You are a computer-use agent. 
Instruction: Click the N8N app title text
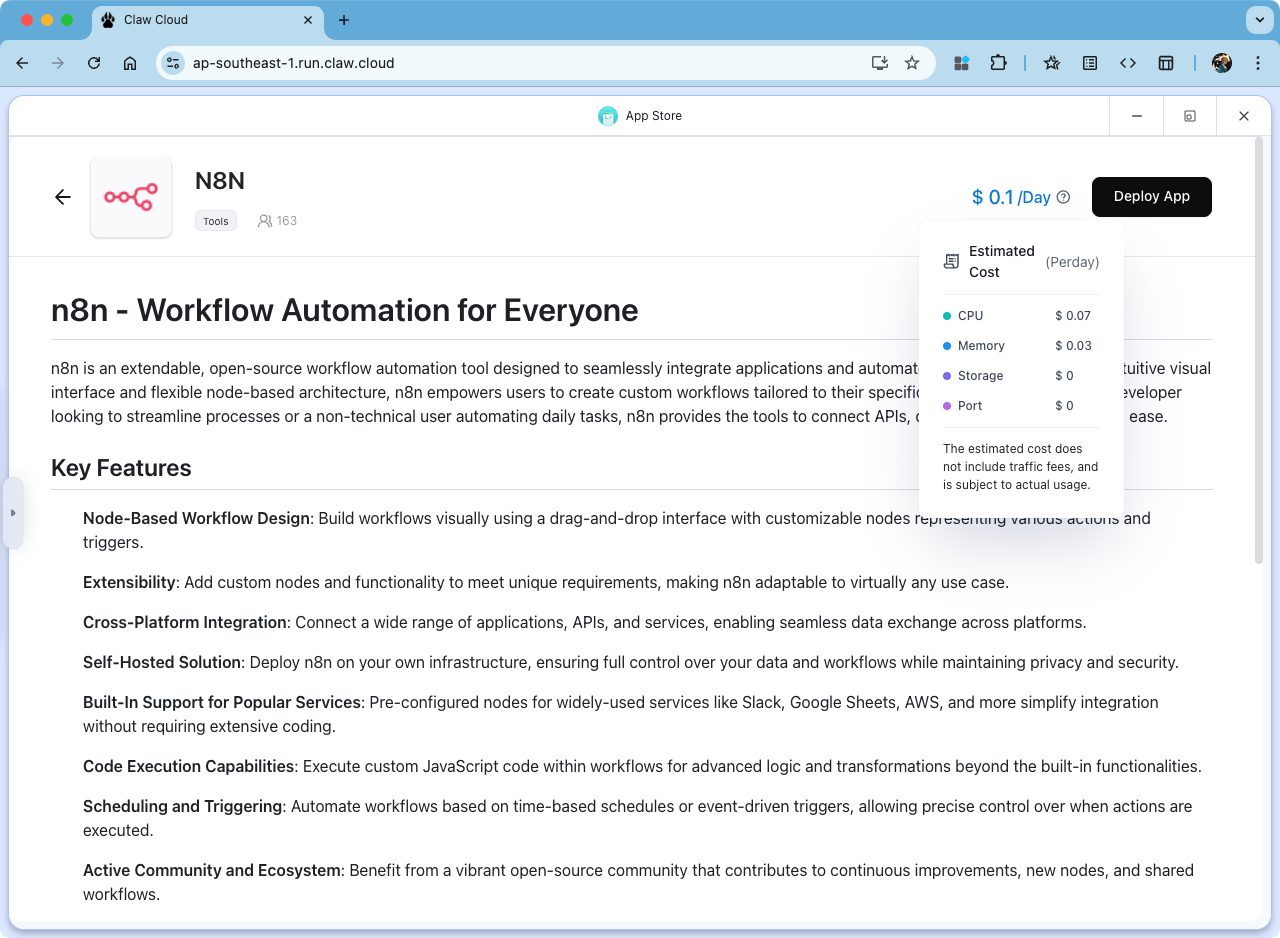pos(220,181)
